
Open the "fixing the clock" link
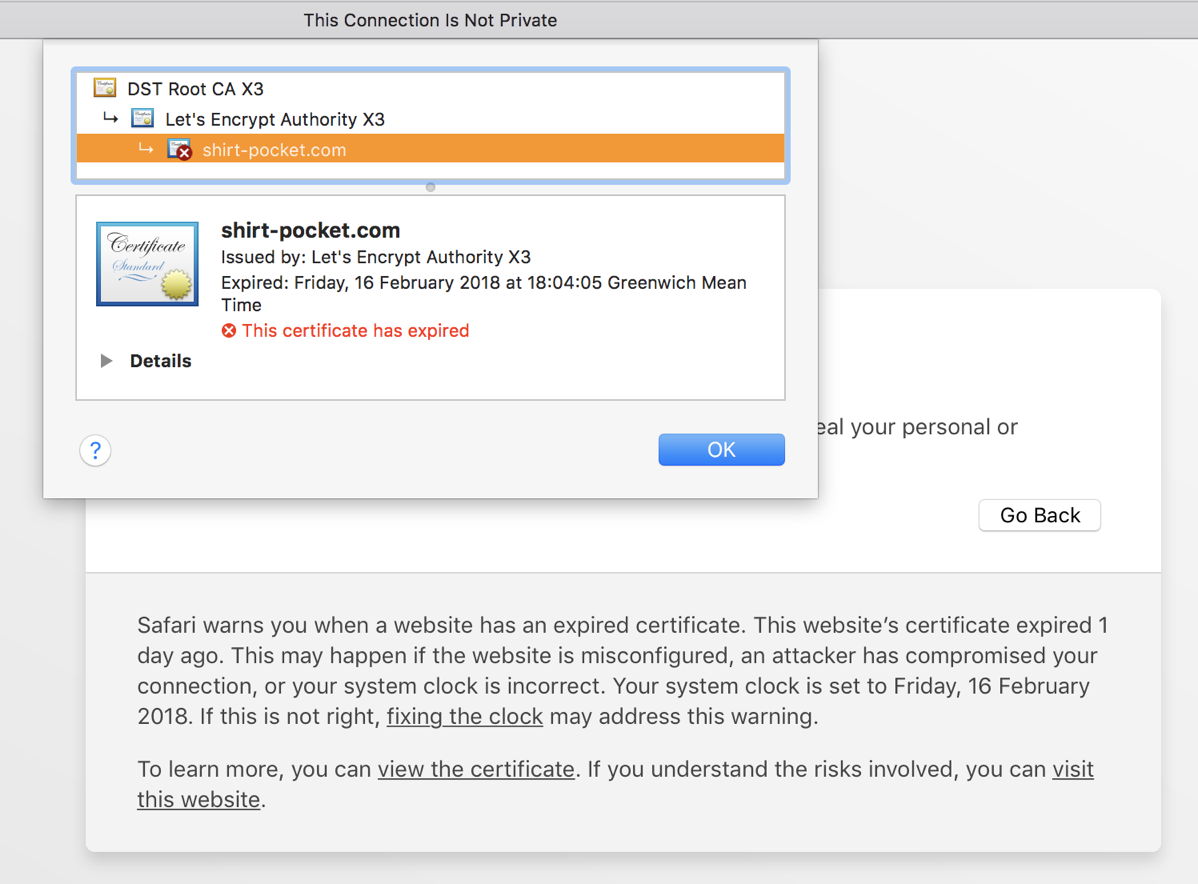point(464,717)
